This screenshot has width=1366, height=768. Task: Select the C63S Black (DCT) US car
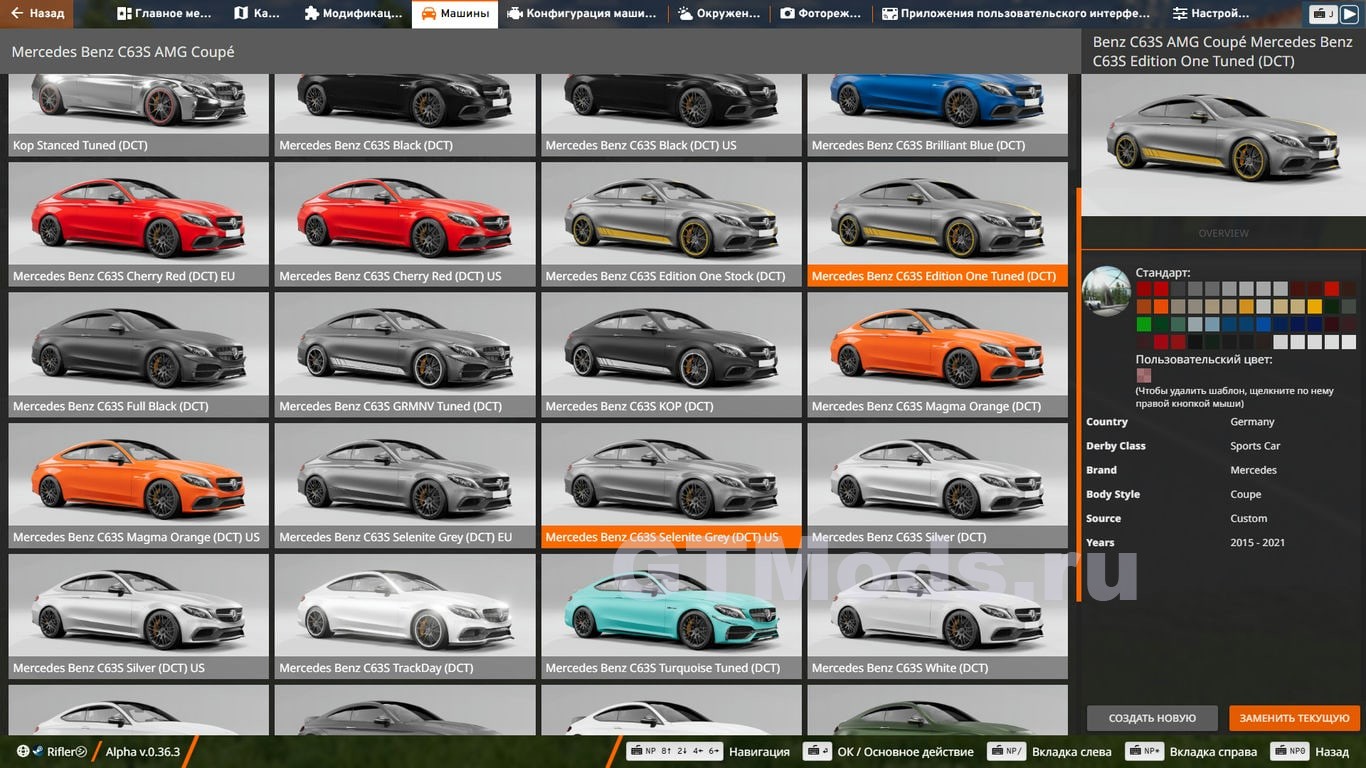[671, 115]
